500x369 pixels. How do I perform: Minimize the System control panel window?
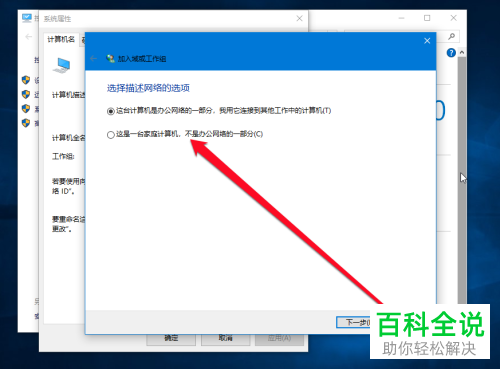coord(401,18)
